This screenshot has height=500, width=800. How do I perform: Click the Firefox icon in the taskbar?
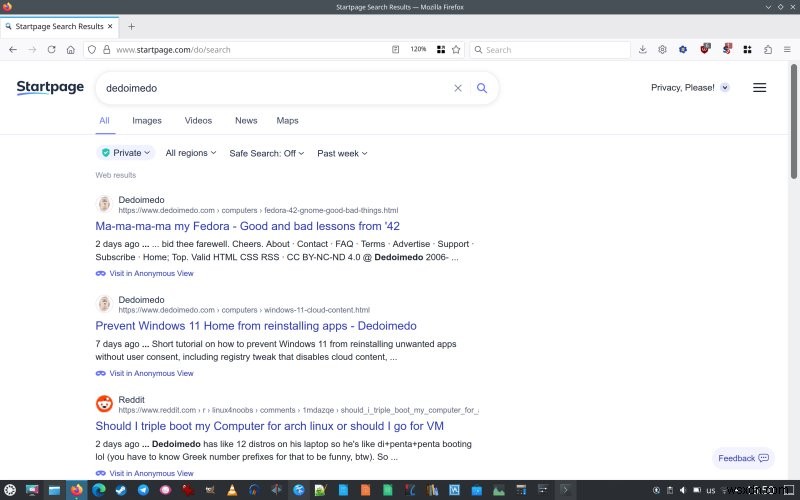[x=77, y=490]
